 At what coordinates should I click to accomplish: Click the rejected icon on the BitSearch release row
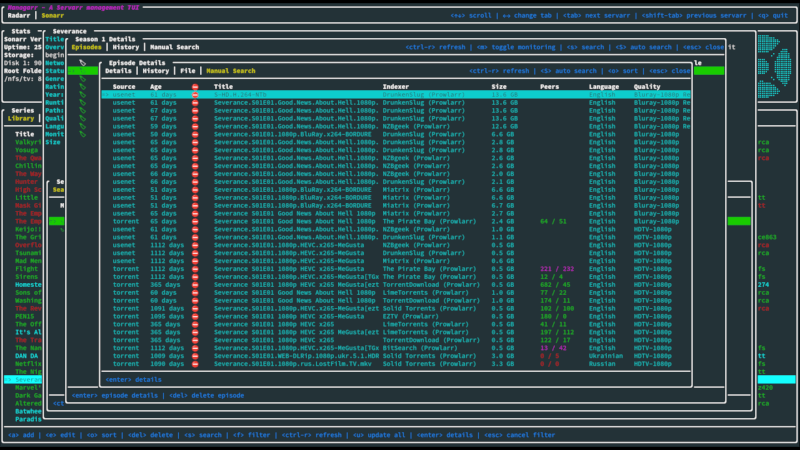pyautogui.click(x=195, y=347)
